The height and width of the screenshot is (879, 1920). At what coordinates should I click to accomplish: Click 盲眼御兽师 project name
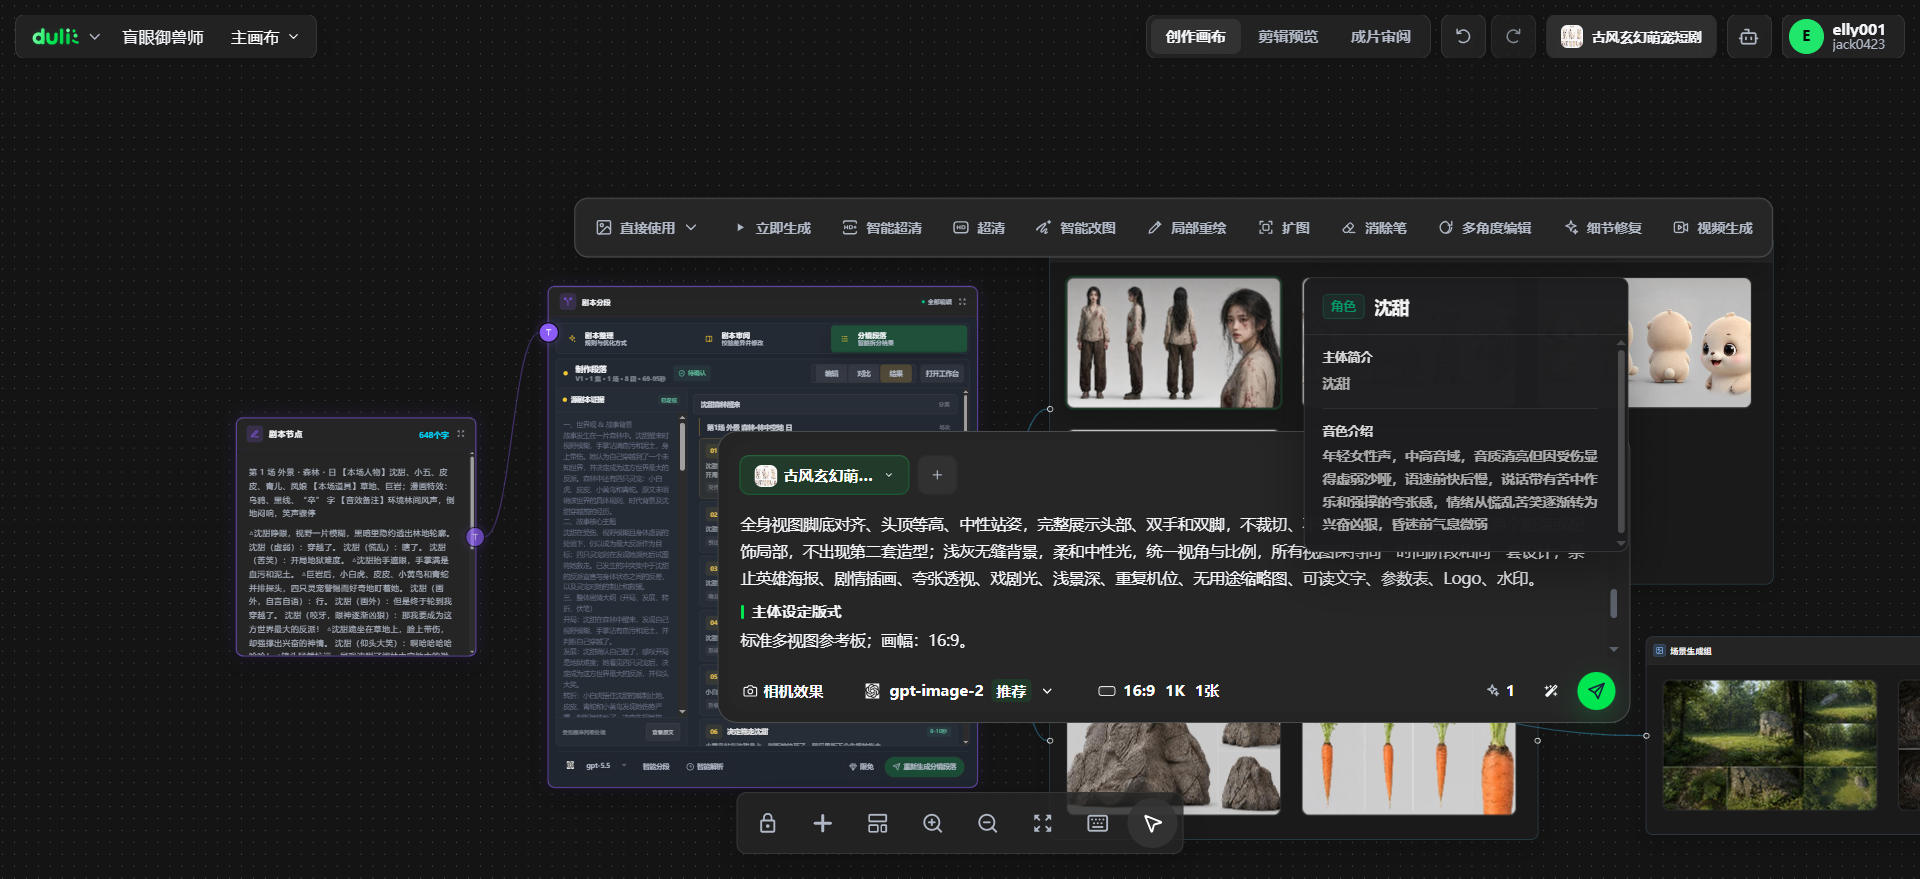coord(162,37)
